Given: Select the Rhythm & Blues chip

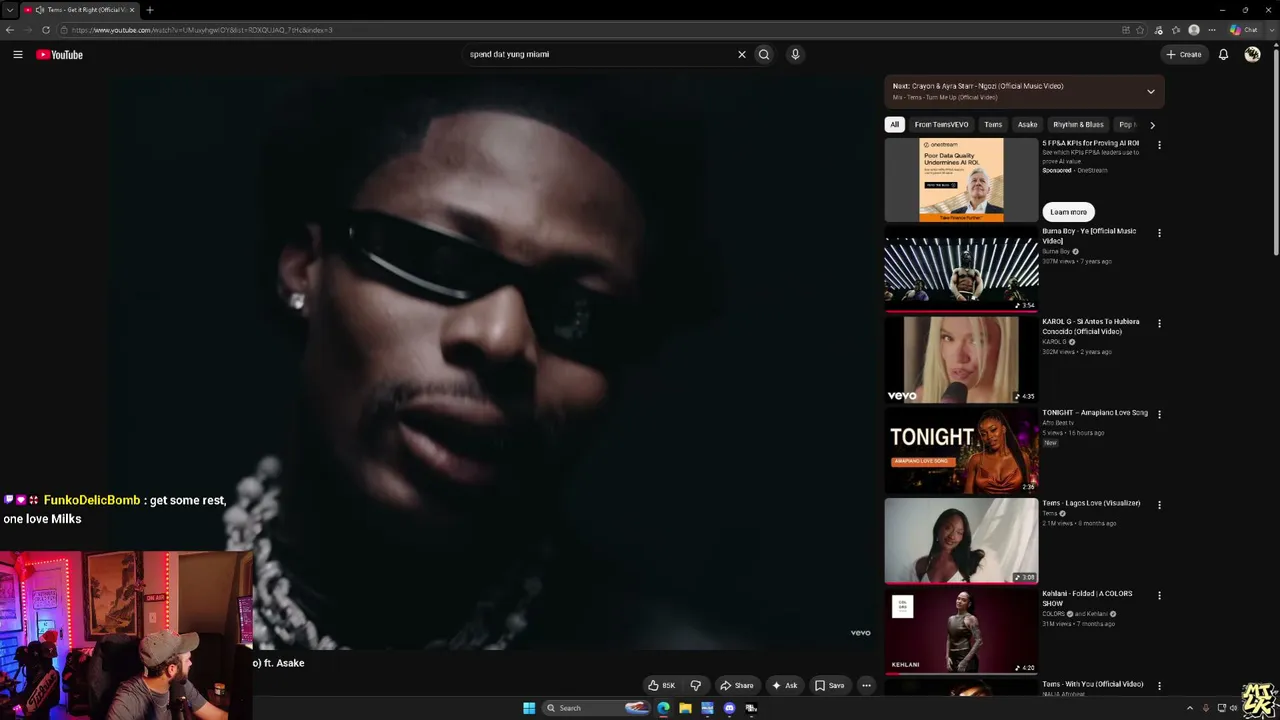Looking at the screenshot, I should pyautogui.click(x=1078, y=125).
